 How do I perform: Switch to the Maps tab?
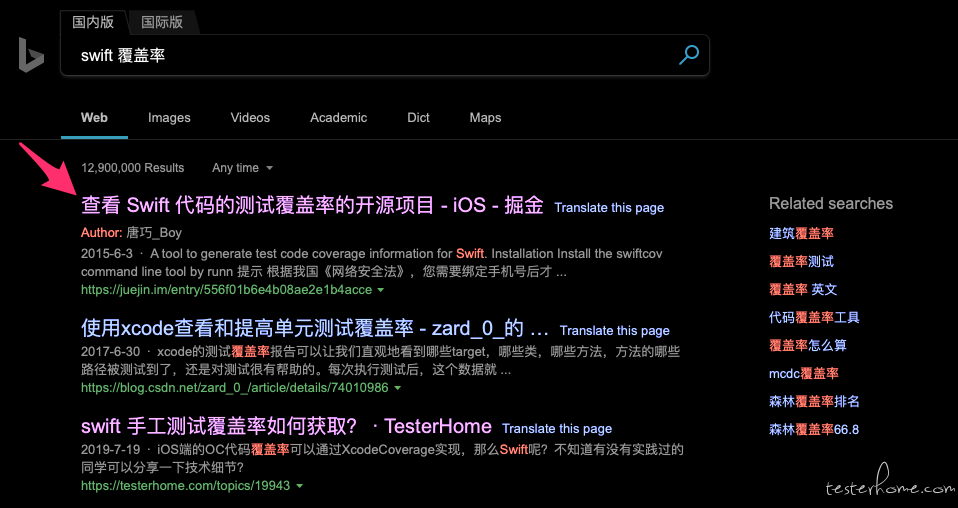485,117
